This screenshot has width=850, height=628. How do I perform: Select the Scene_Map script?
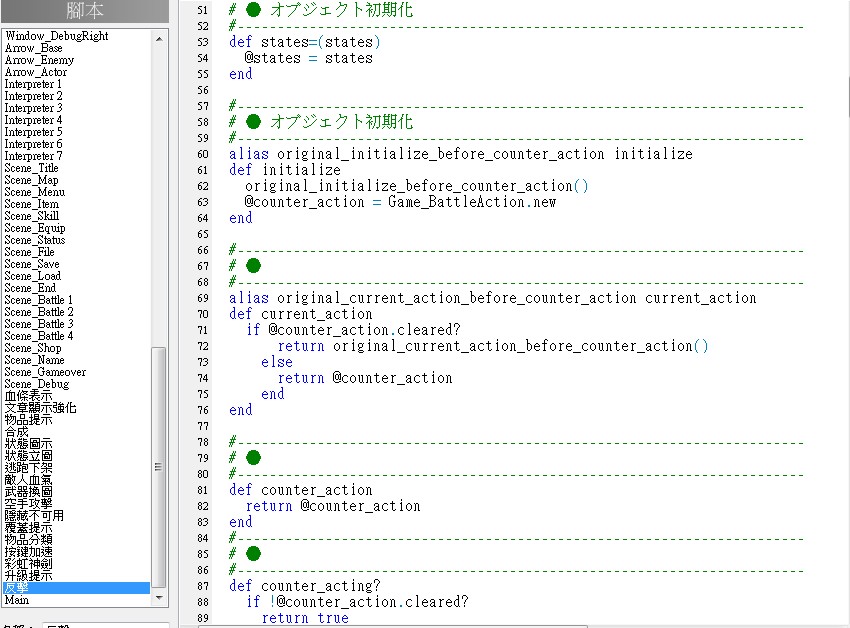click(x=31, y=180)
